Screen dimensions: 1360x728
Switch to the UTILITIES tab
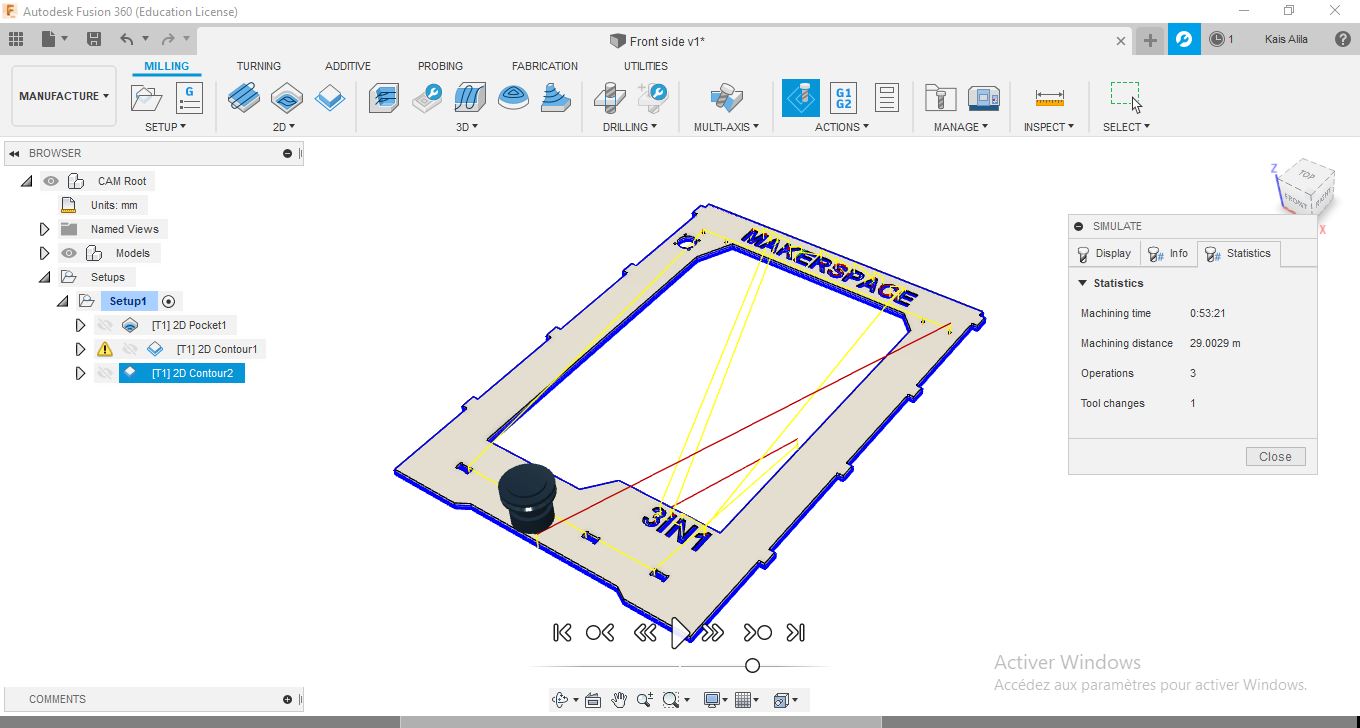click(x=646, y=66)
